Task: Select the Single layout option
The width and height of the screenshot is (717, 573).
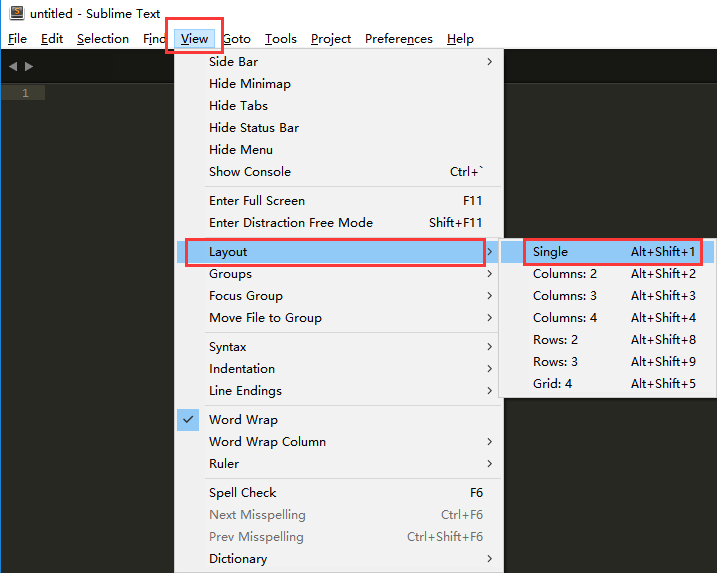Action: coord(607,252)
